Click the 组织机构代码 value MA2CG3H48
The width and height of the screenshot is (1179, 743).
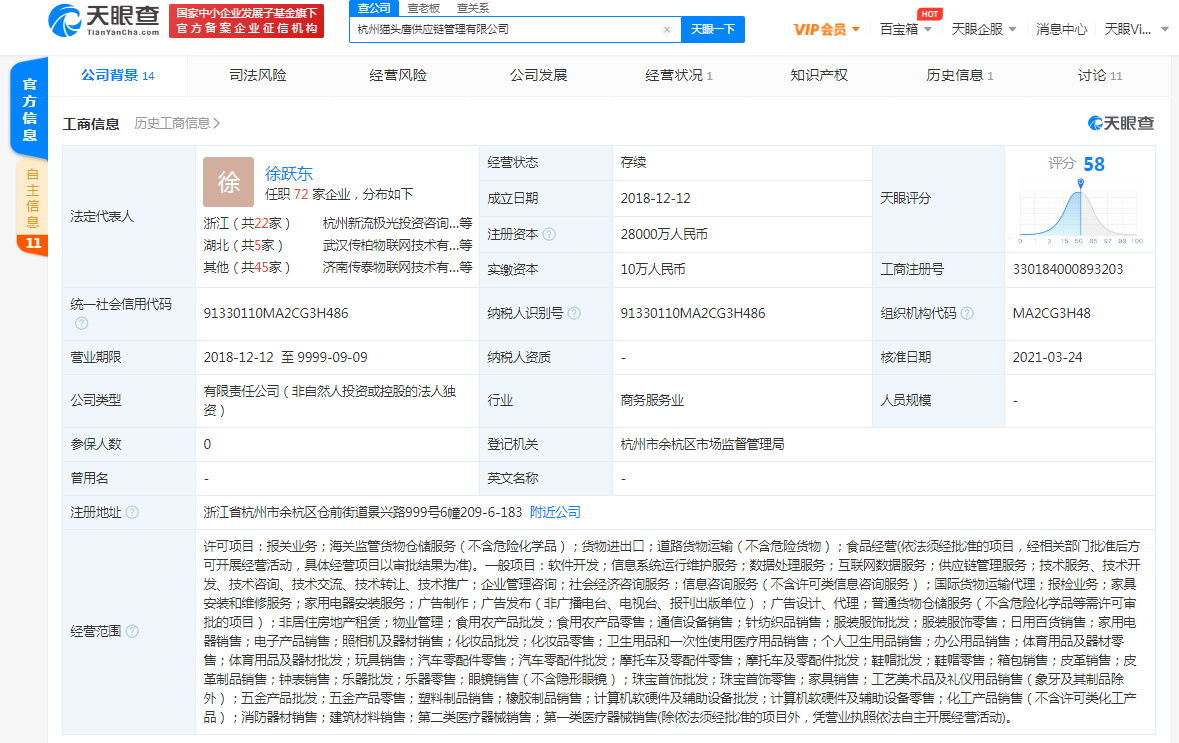[1051, 313]
